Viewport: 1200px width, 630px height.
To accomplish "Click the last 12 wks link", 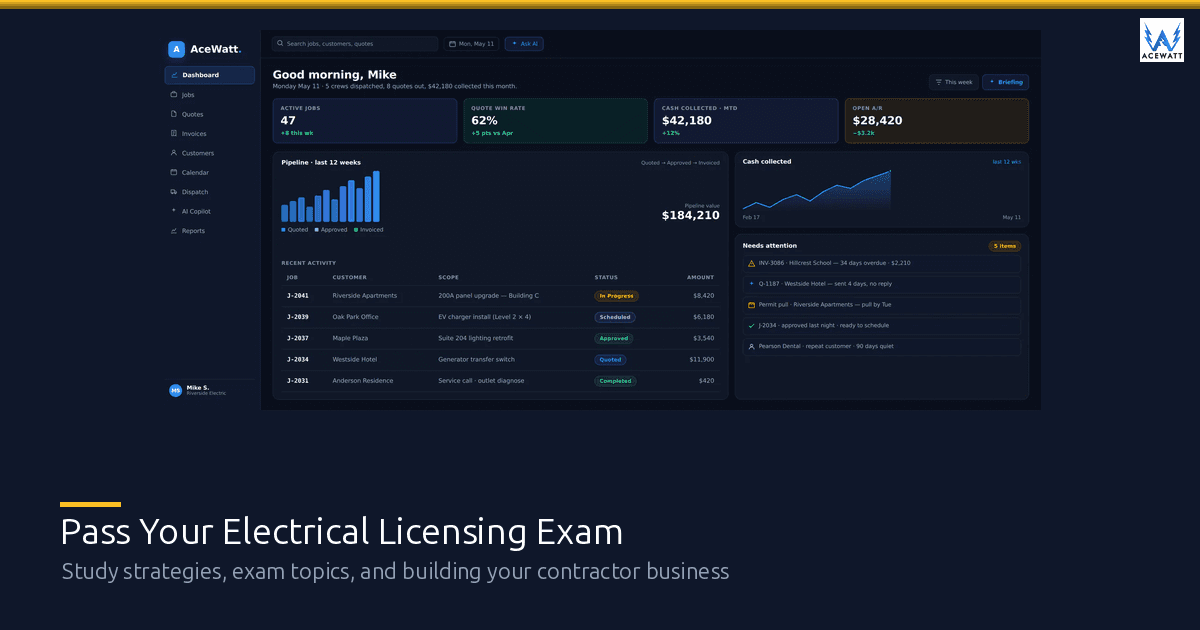I will pos(1006,162).
